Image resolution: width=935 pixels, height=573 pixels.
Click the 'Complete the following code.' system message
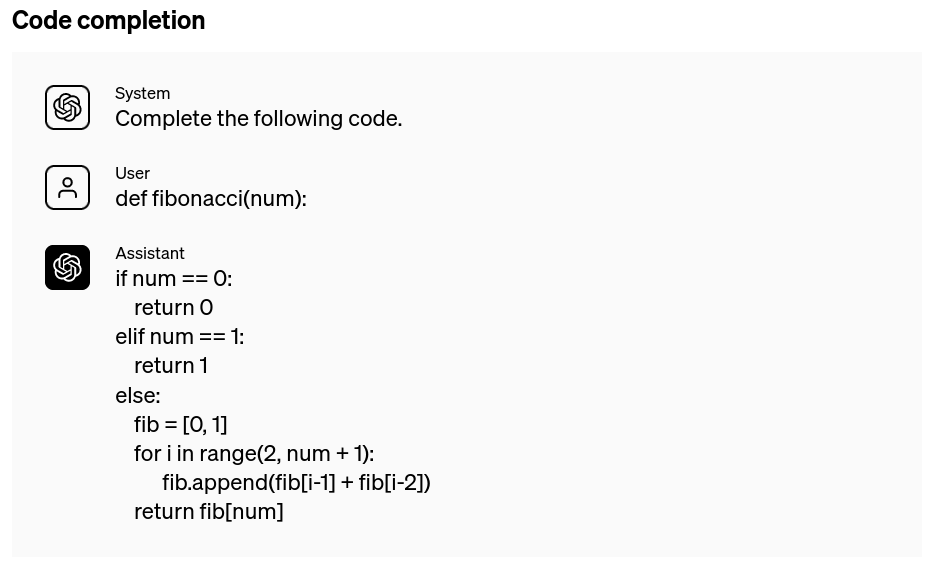tap(258, 118)
